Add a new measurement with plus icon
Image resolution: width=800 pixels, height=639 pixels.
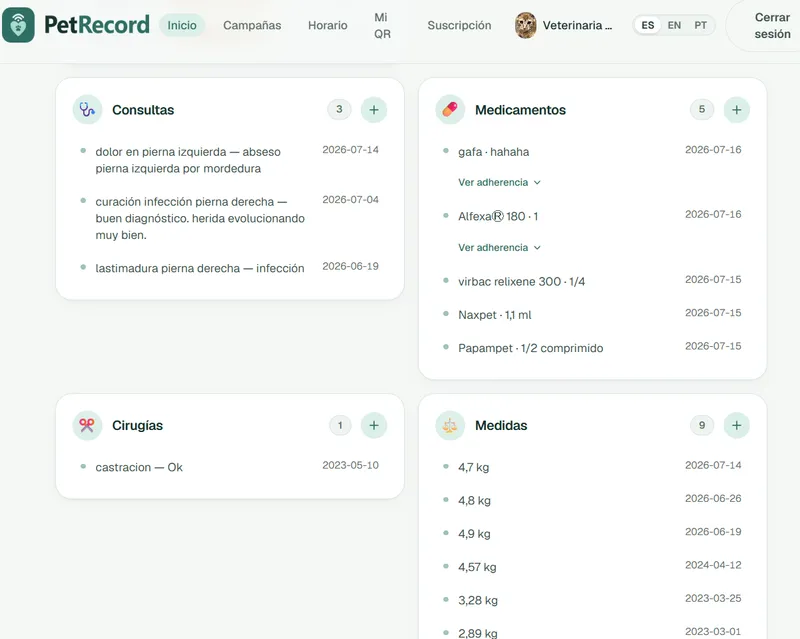pyautogui.click(x=736, y=425)
